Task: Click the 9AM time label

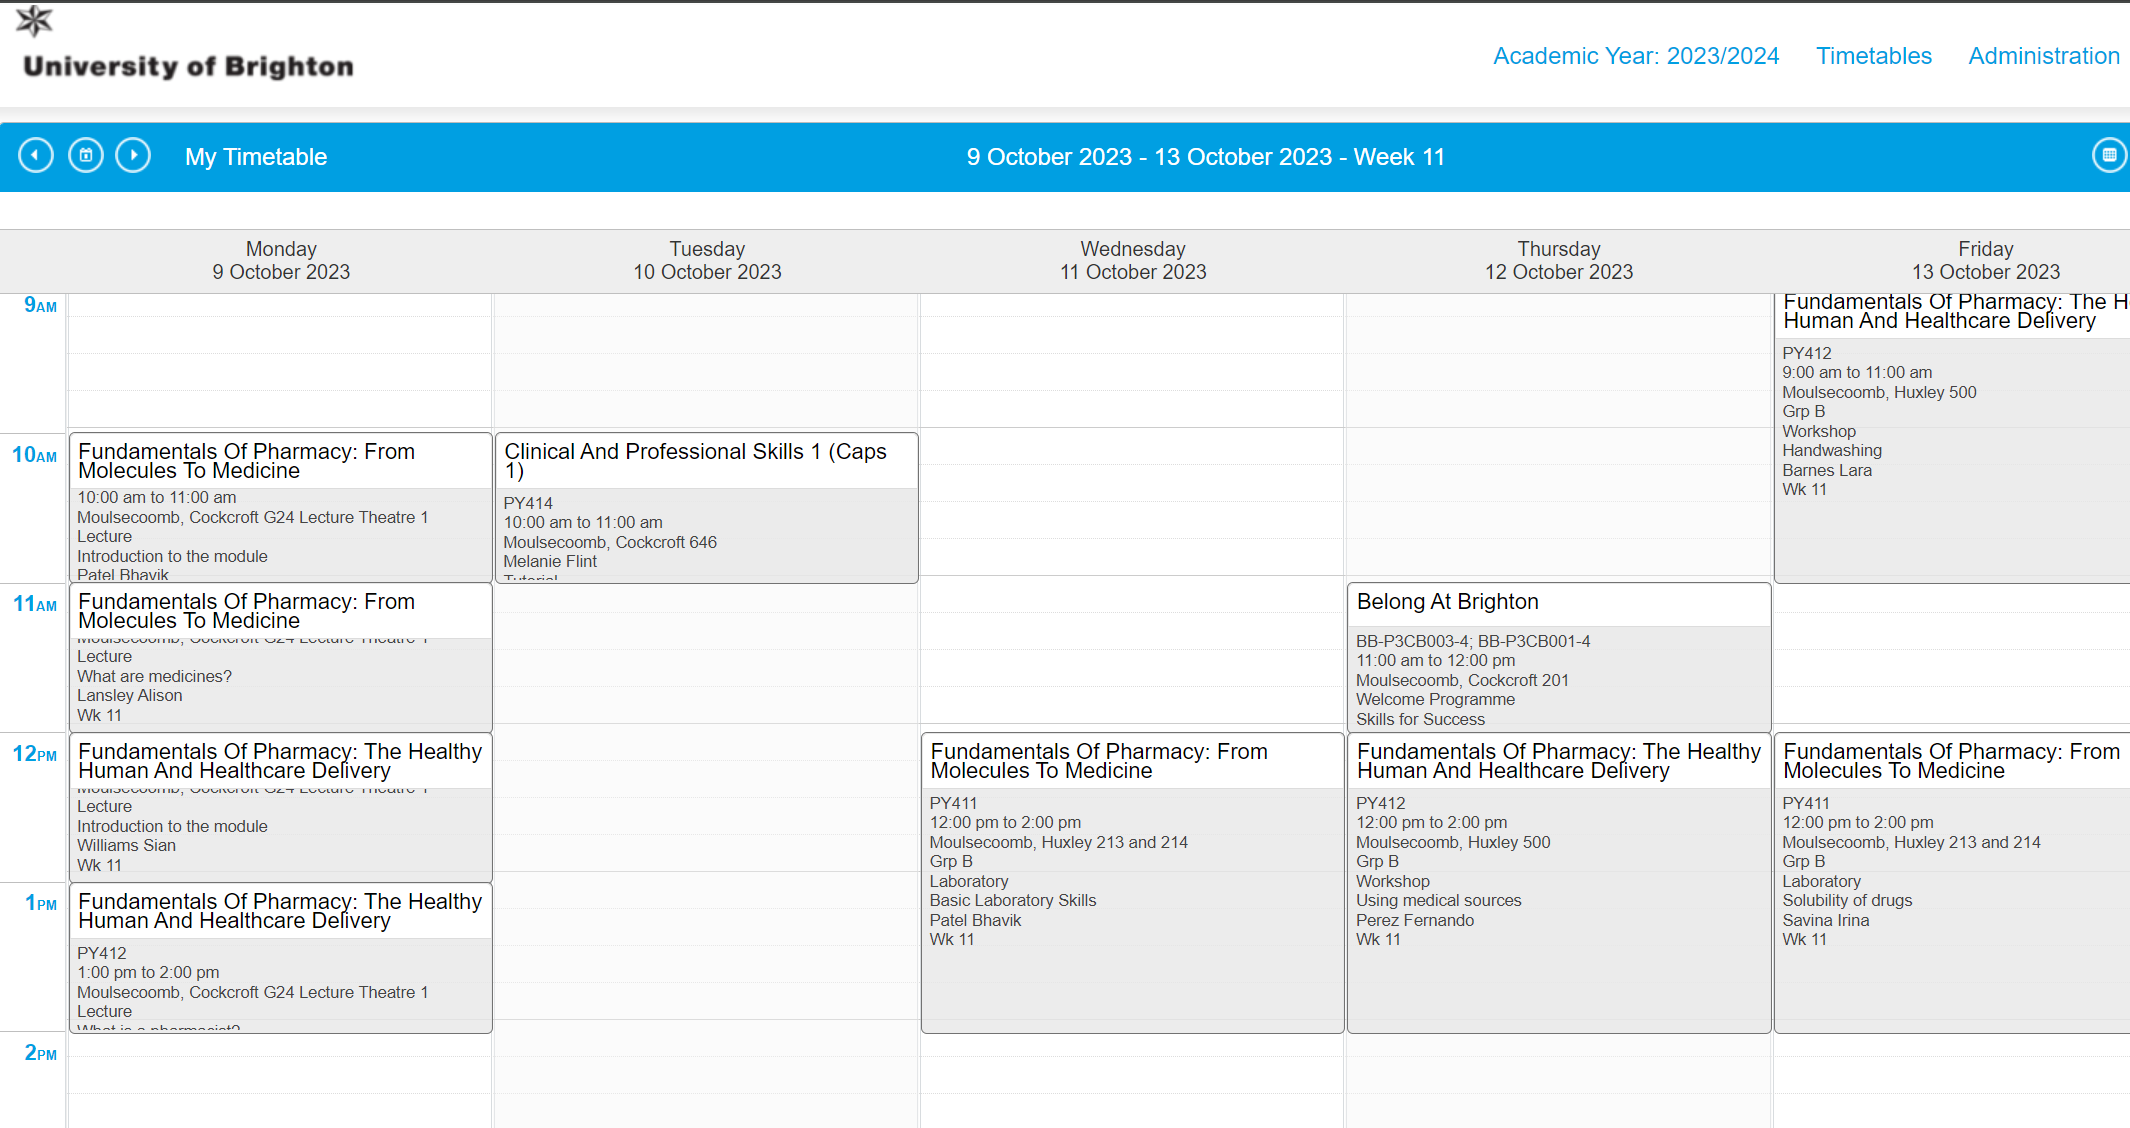Action: pyautogui.click(x=40, y=305)
